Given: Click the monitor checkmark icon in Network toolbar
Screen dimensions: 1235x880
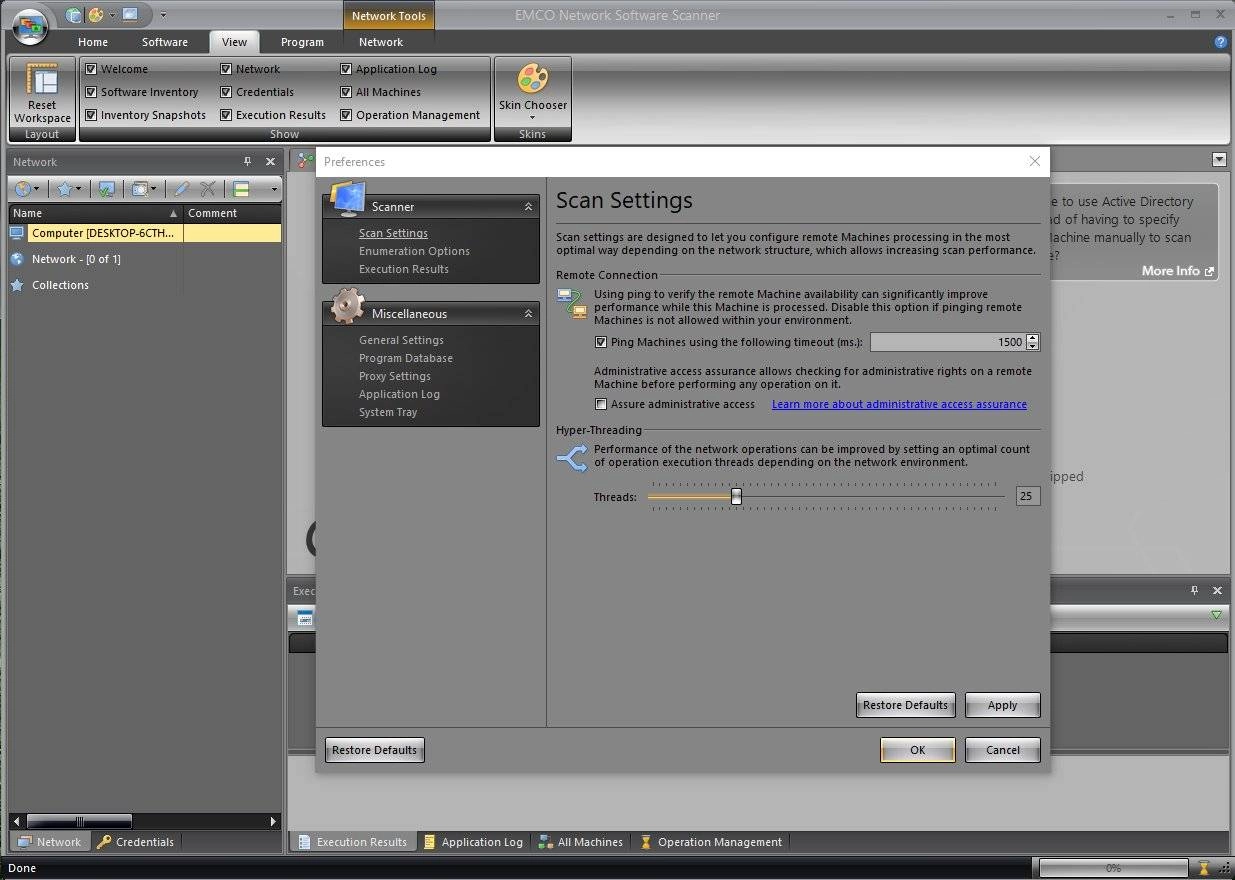Looking at the screenshot, I should [x=106, y=188].
